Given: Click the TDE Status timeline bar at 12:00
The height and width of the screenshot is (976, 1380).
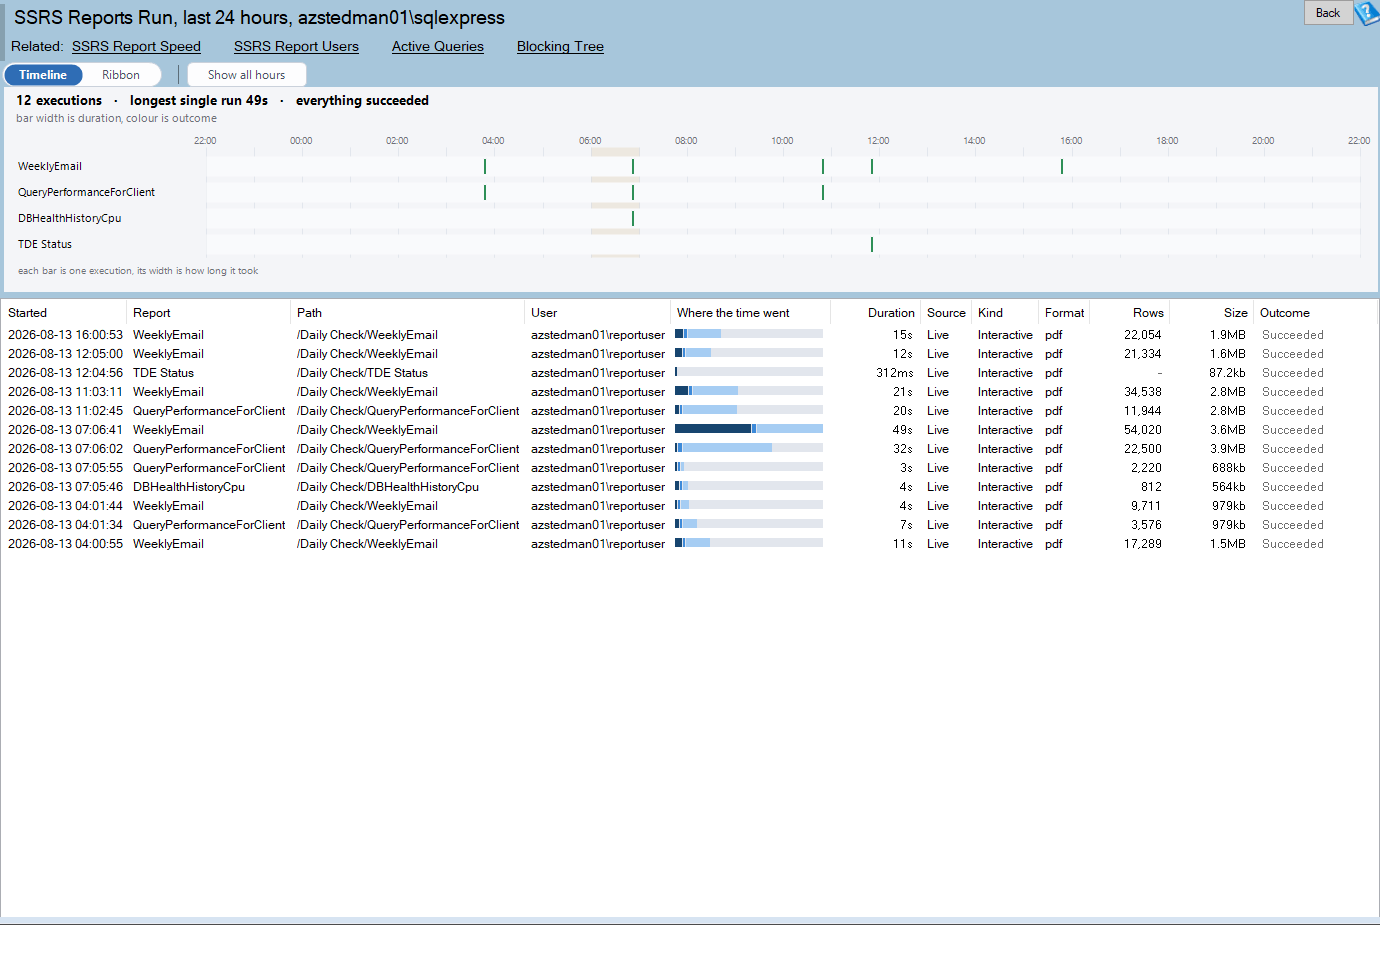Looking at the screenshot, I should 872,244.
